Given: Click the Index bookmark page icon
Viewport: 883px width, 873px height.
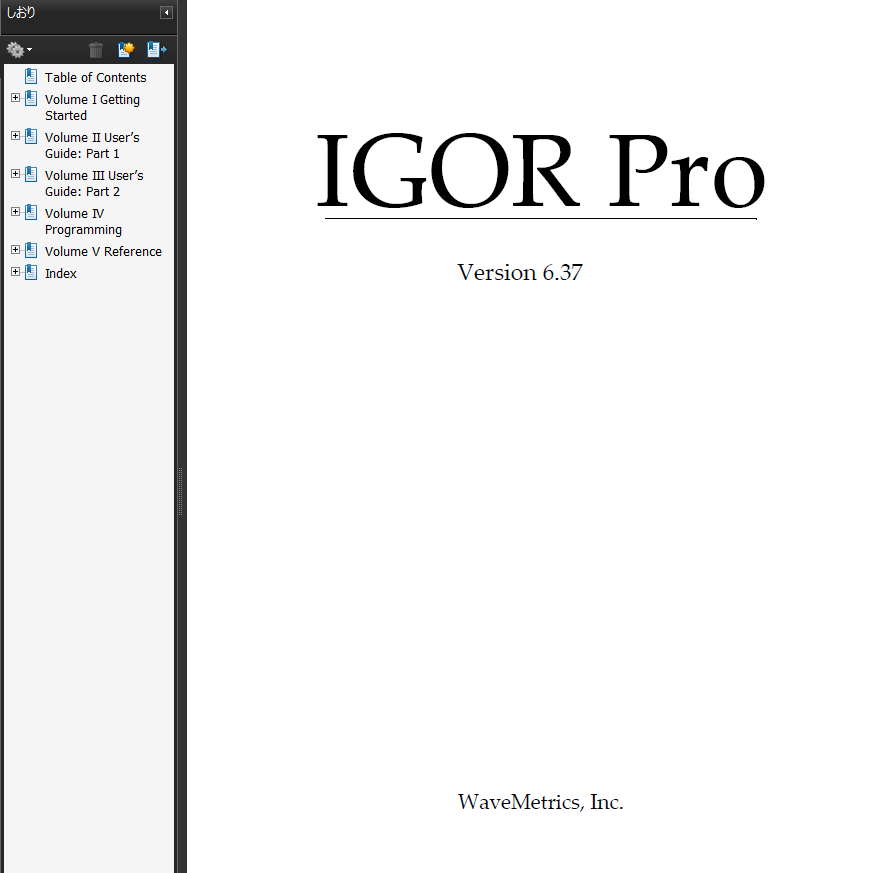Looking at the screenshot, I should click(31, 273).
